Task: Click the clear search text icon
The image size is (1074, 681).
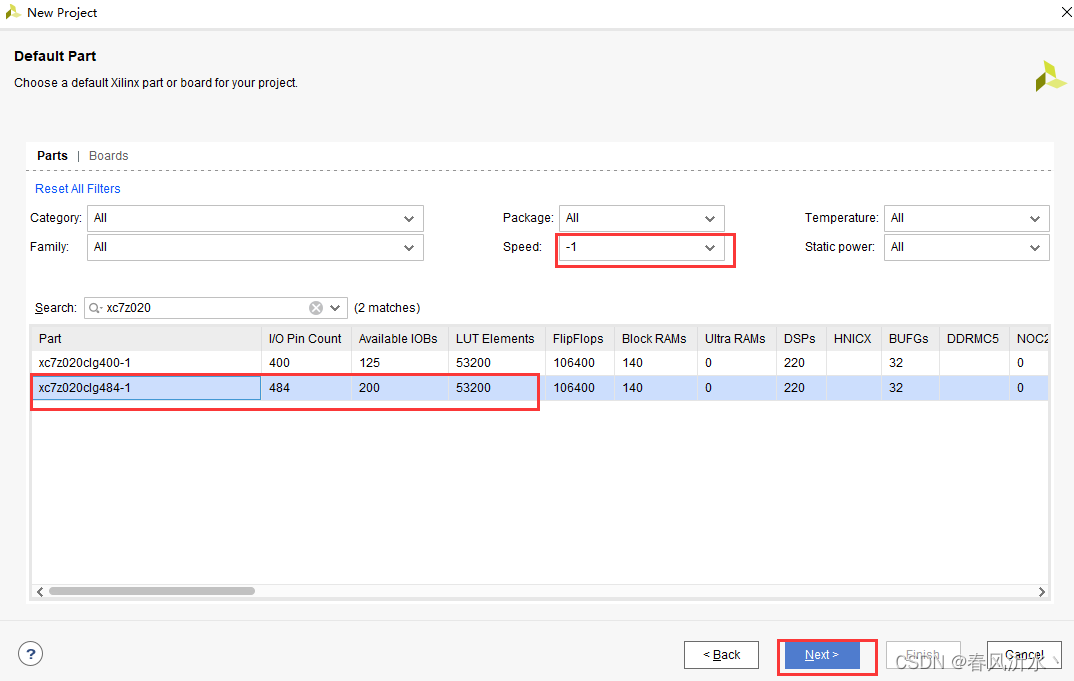Action: point(316,308)
